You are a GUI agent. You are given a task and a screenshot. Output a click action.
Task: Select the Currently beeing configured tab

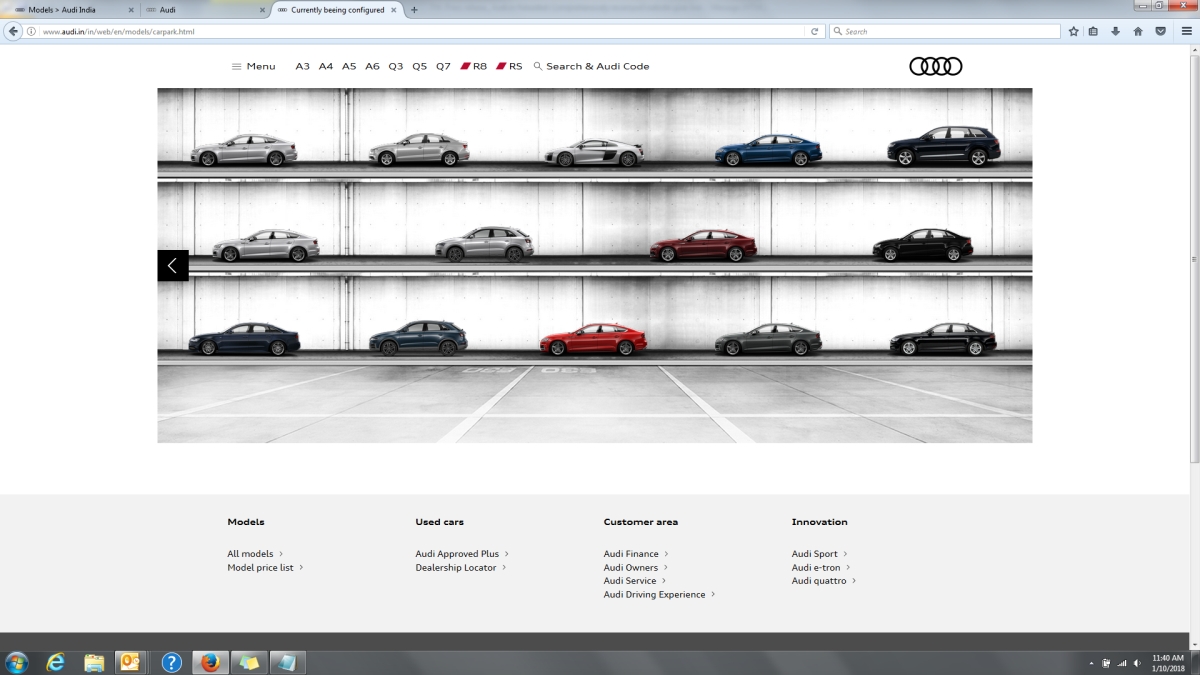[337, 10]
